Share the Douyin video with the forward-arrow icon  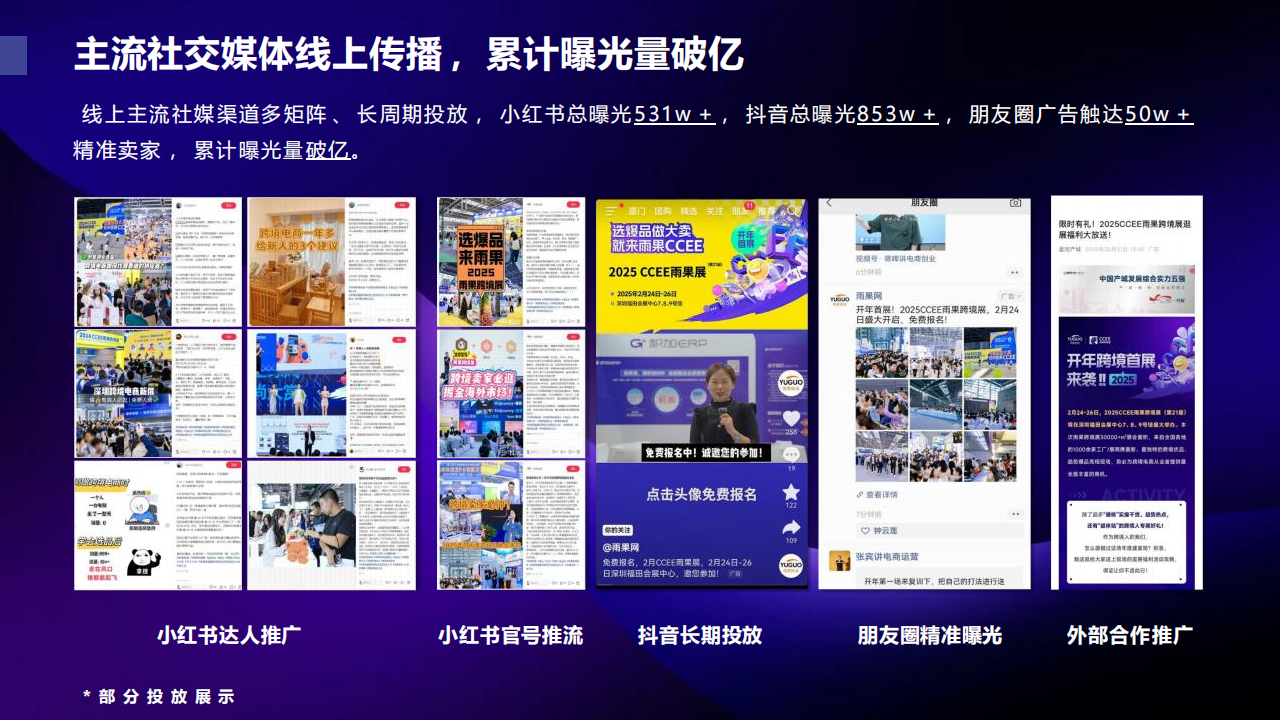(x=792, y=526)
